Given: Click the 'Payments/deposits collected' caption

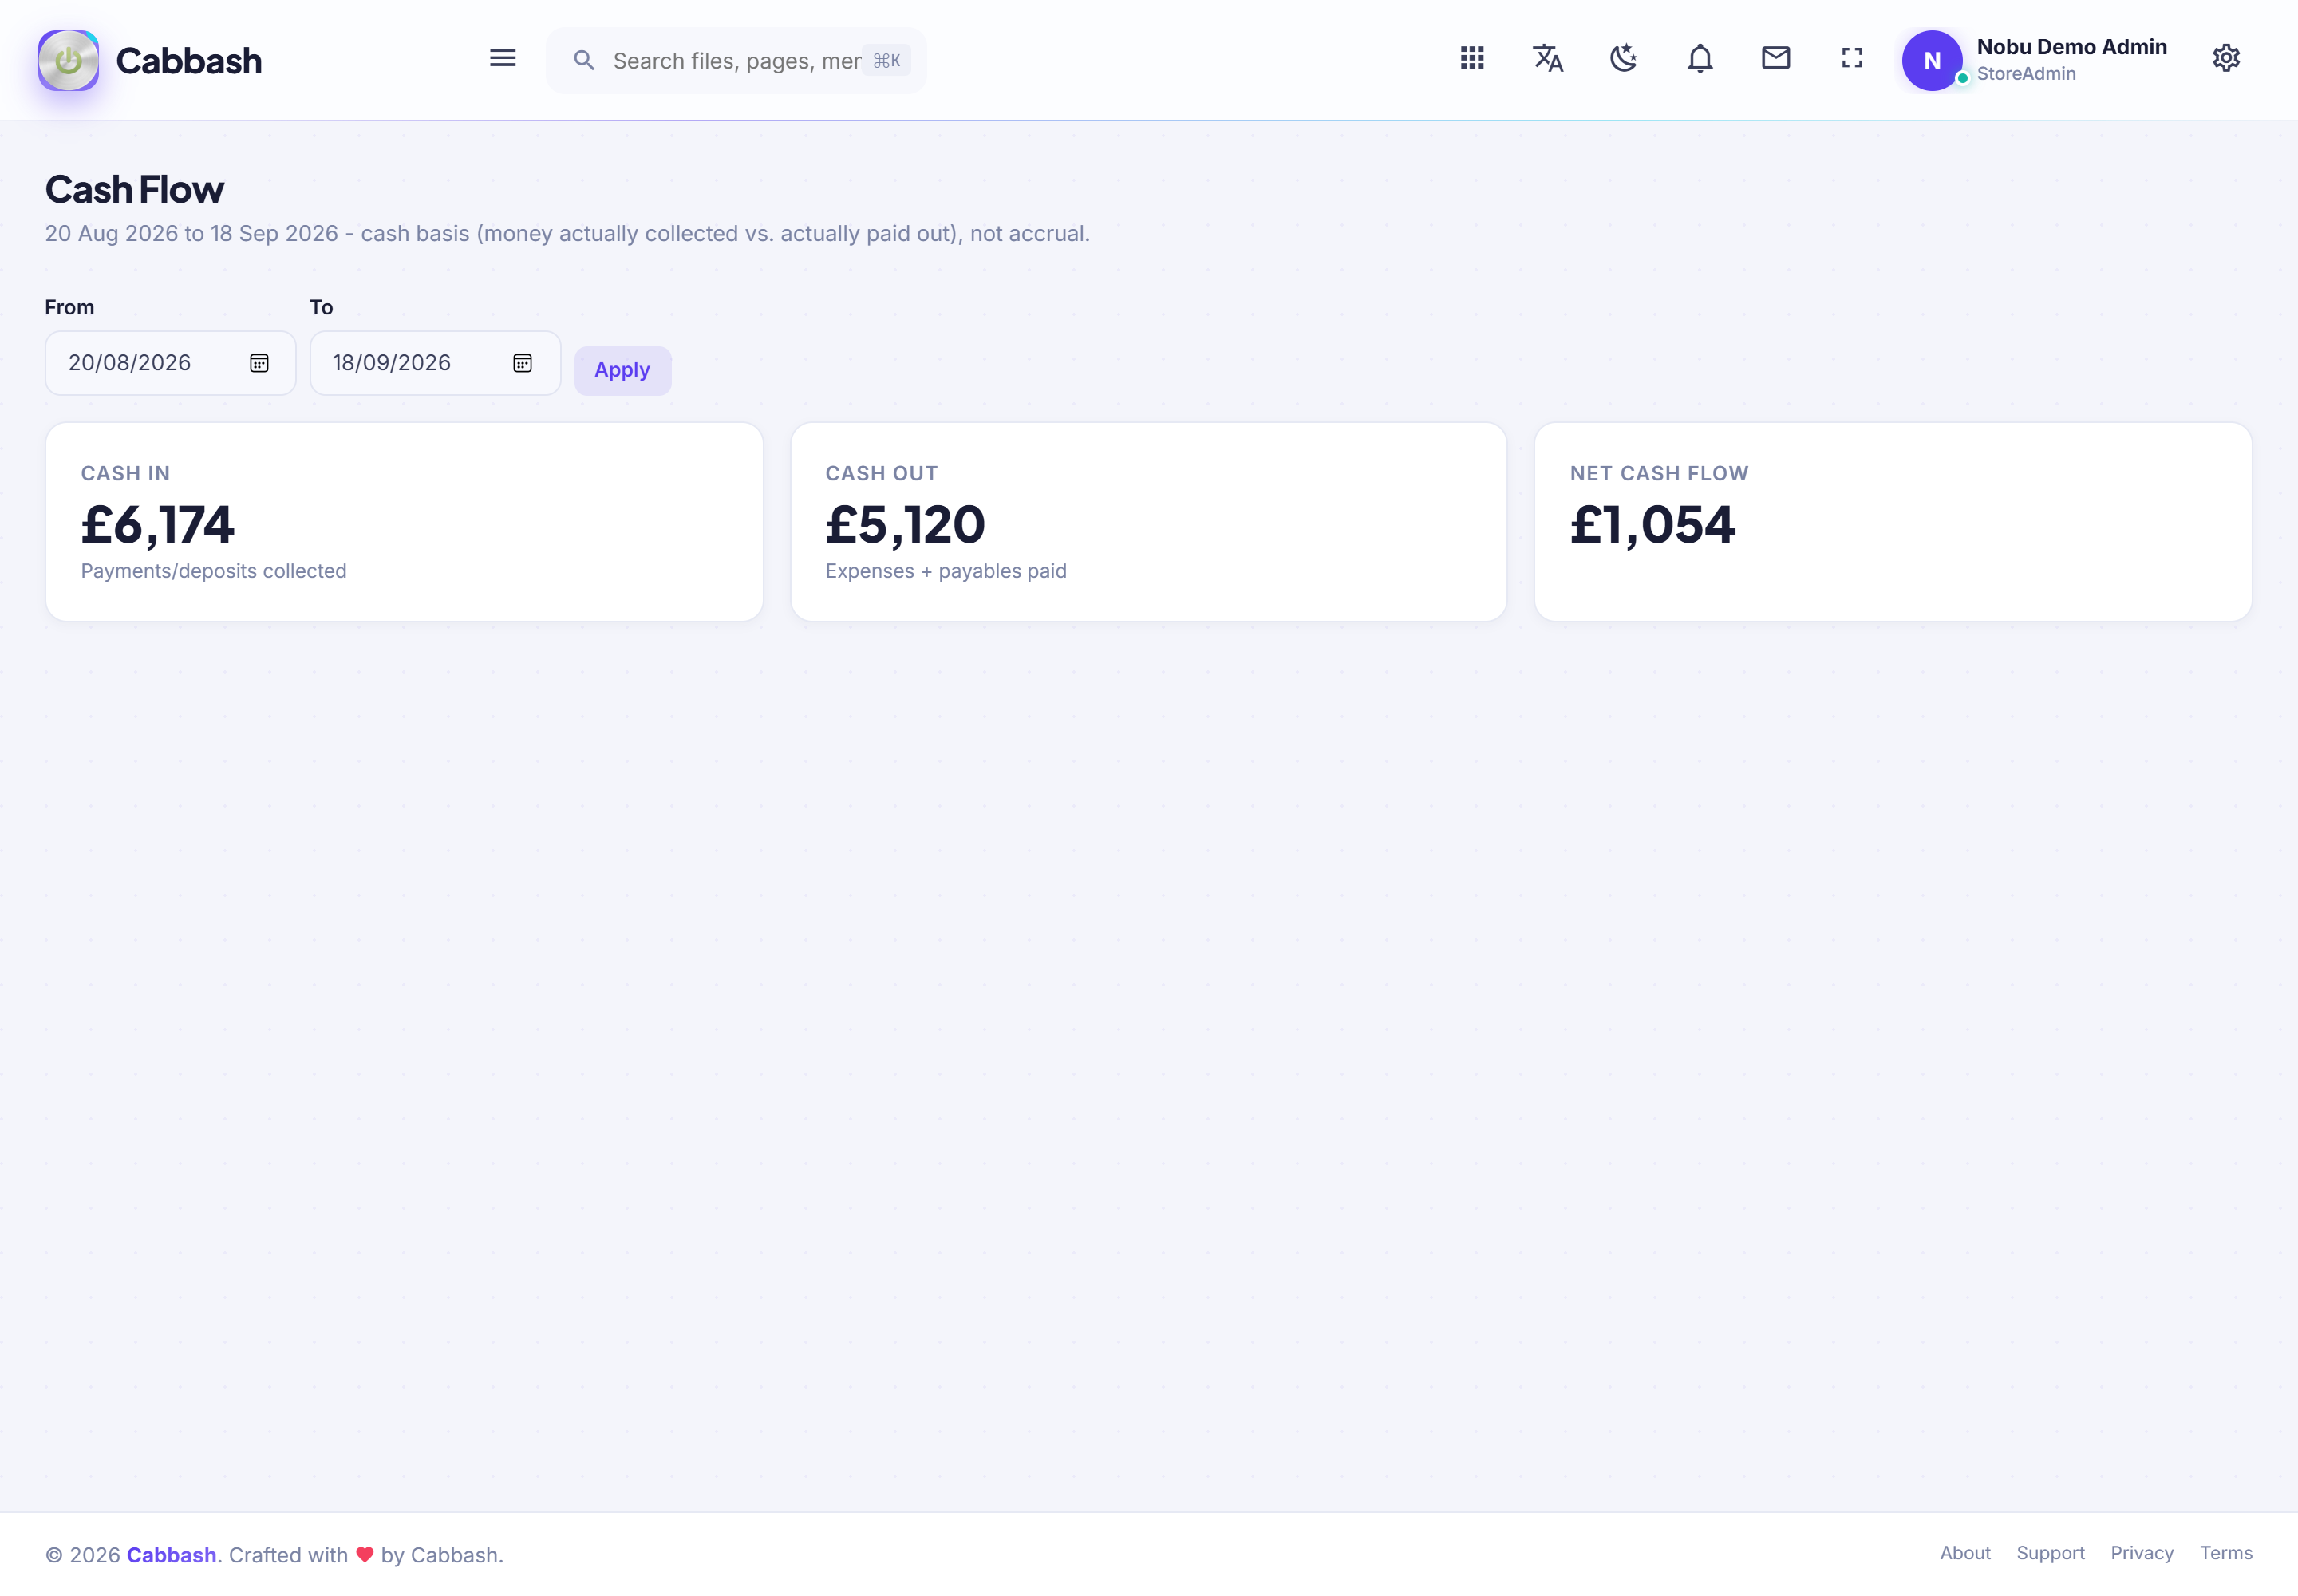Looking at the screenshot, I should (x=213, y=571).
